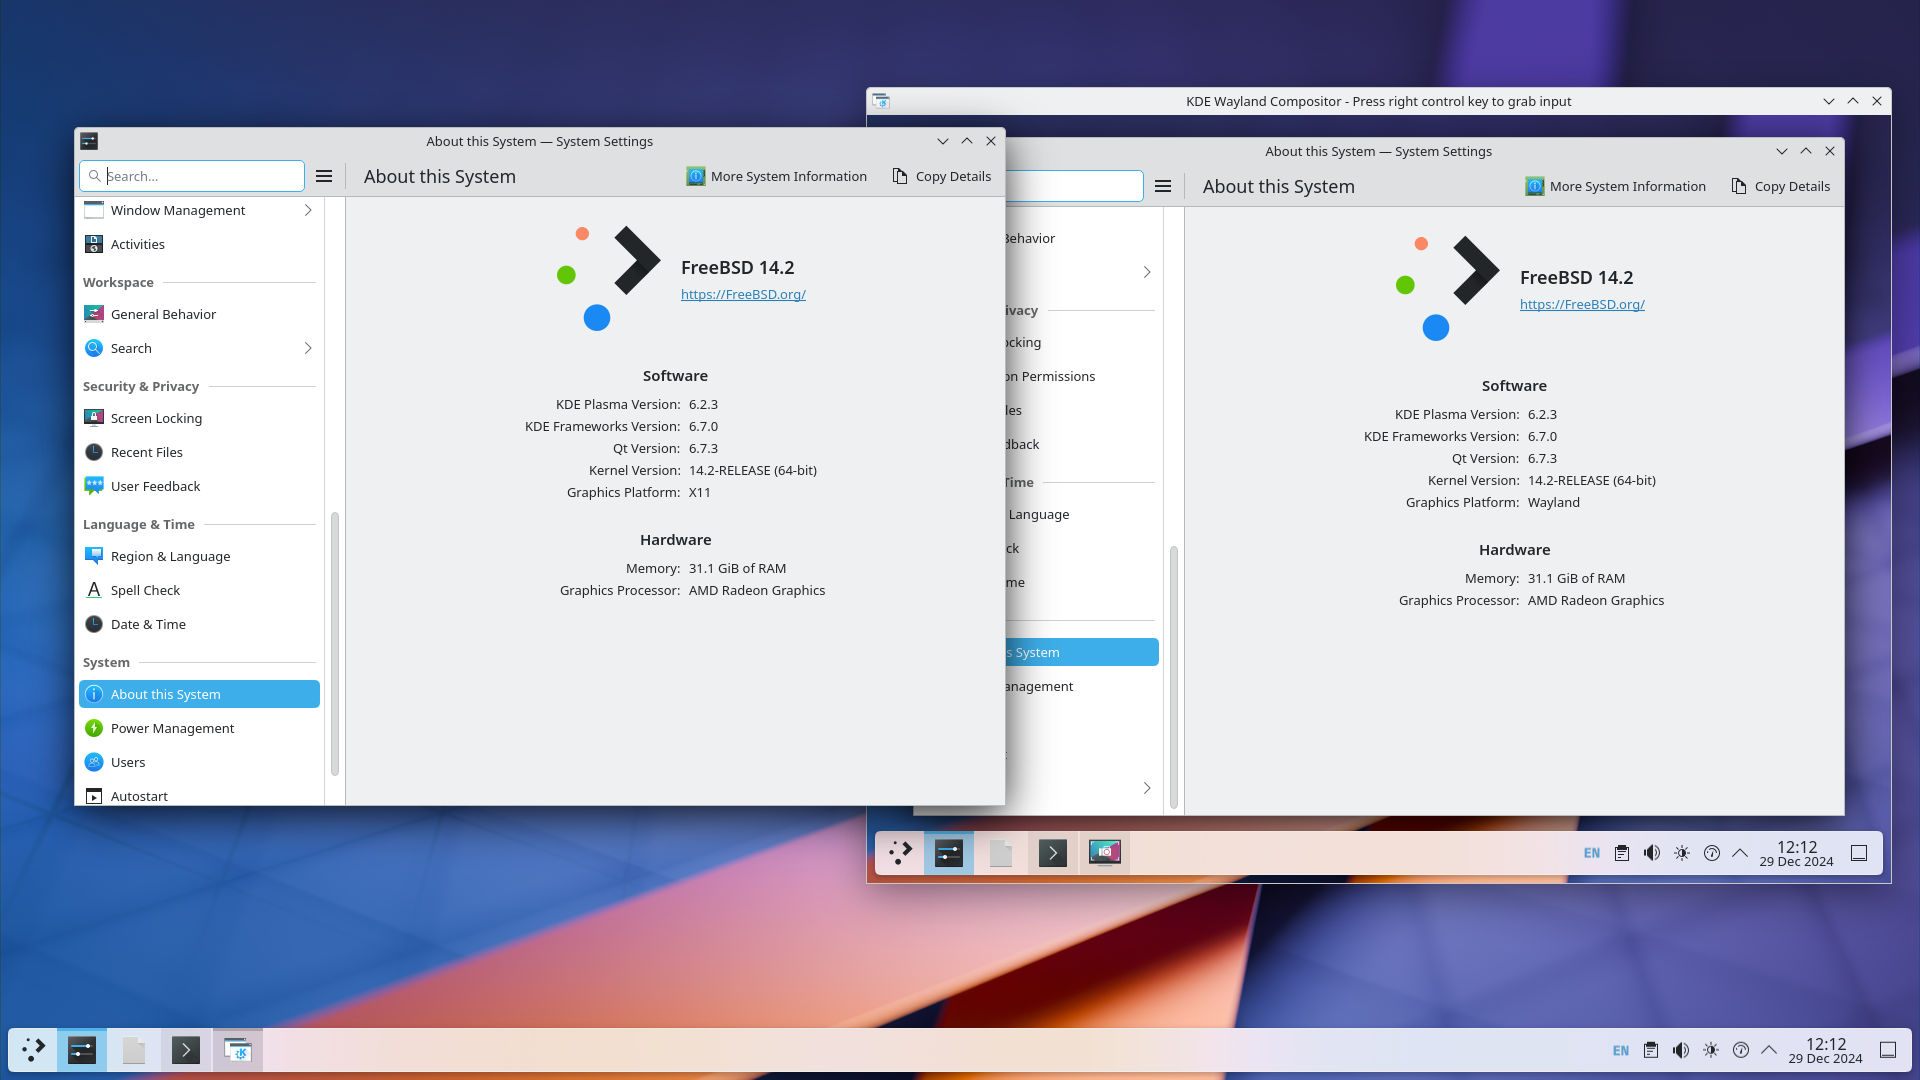Click the Search settings input field
This screenshot has width=1920, height=1080.
tap(200, 176)
